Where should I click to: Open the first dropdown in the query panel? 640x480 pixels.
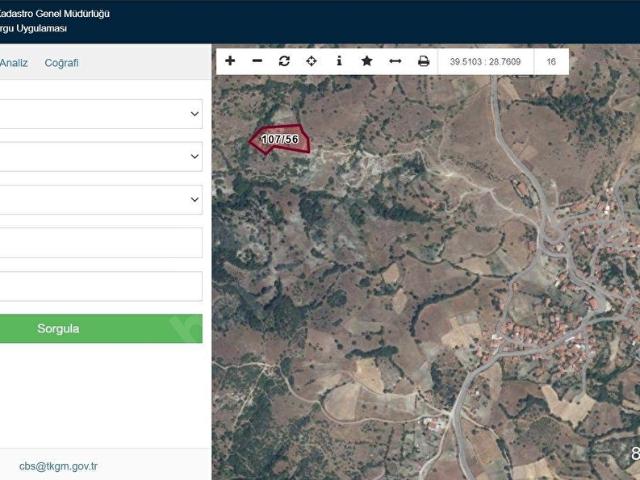(x=100, y=114)
